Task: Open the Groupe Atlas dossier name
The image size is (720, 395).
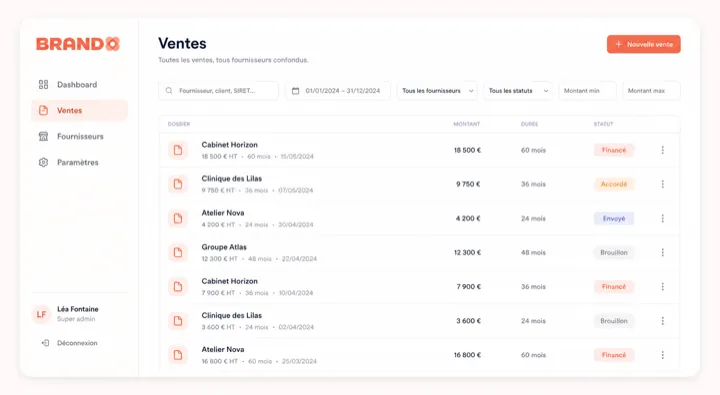Action: click(x=224, y=247)
